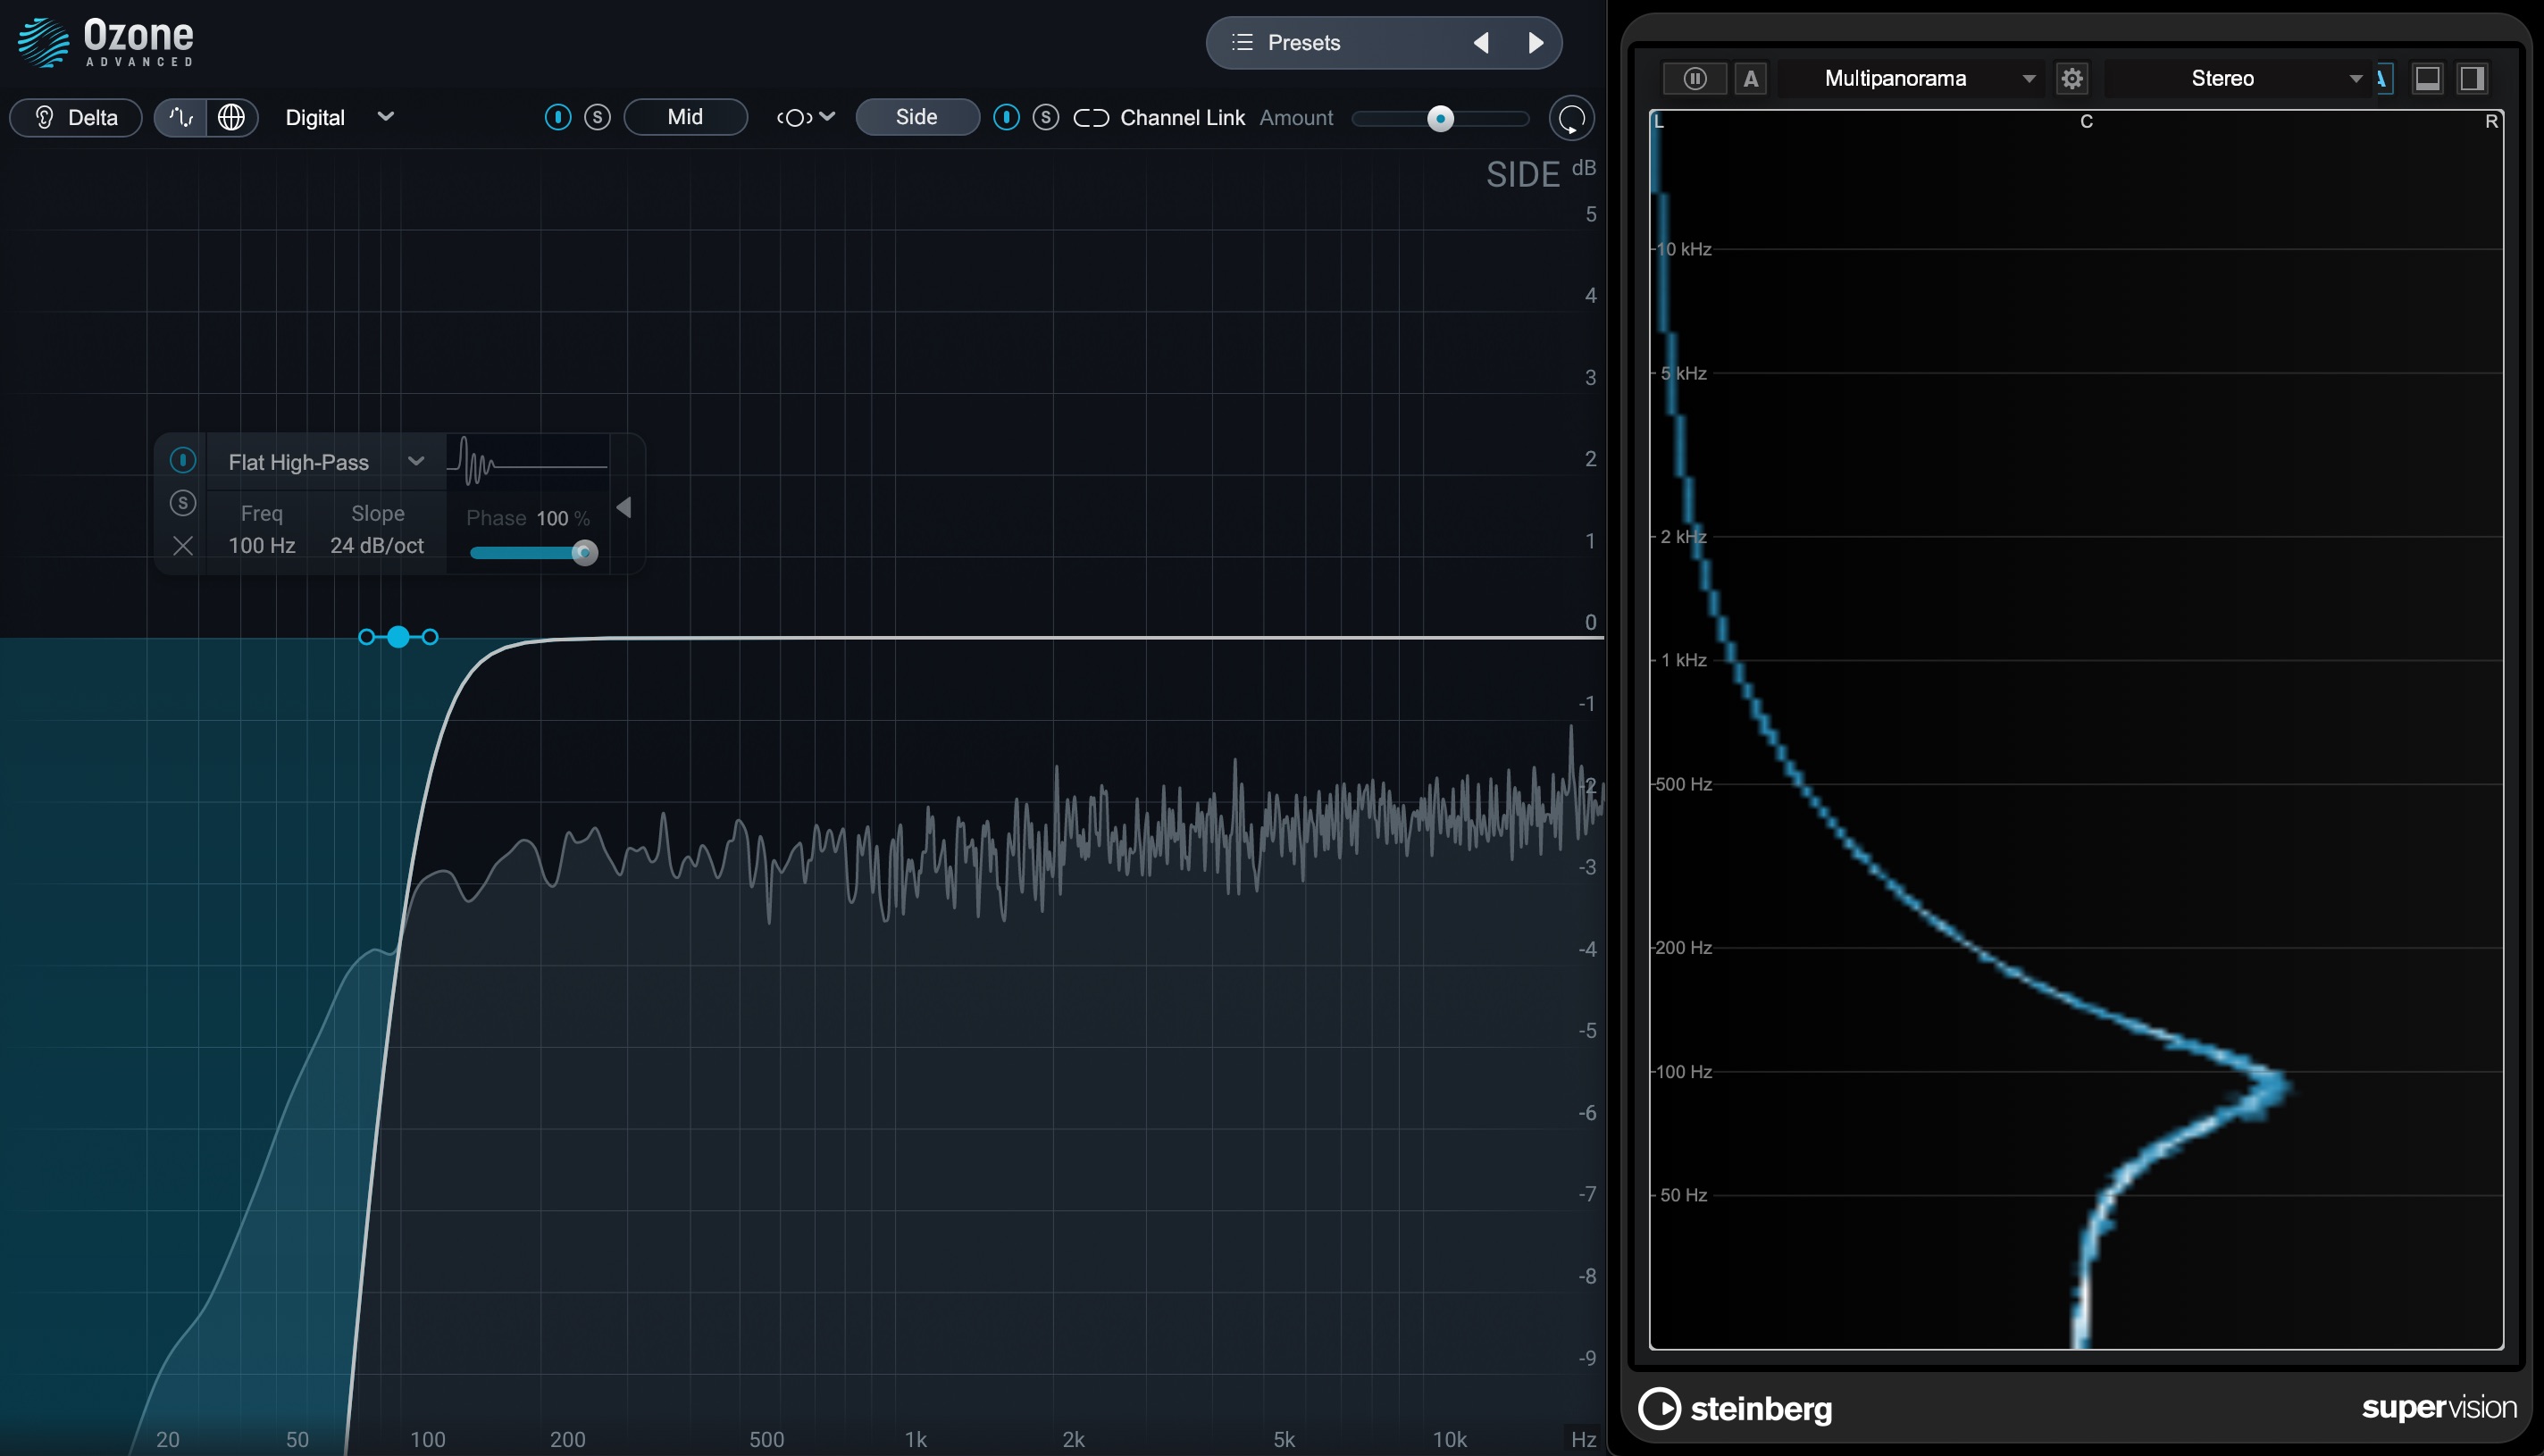The image size is (2544, 1456).
Task: Select the center EQ band node
Action: [x=399, y=637]
